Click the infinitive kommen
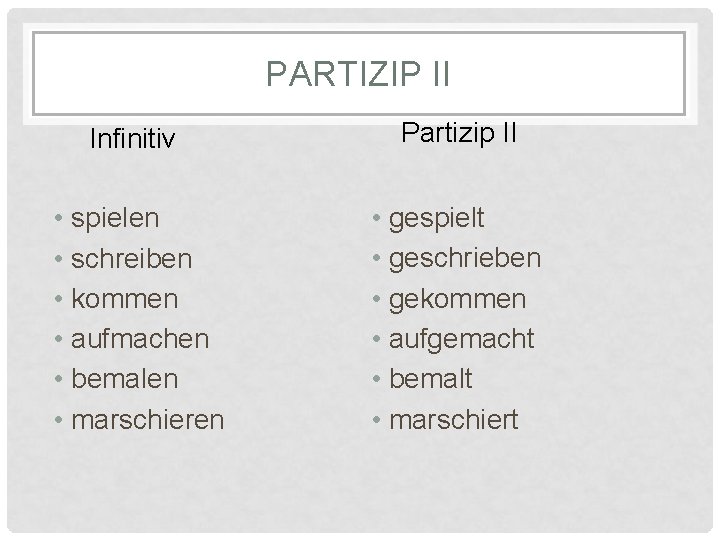Screen dimensions: 720x540 pos(125,299)
